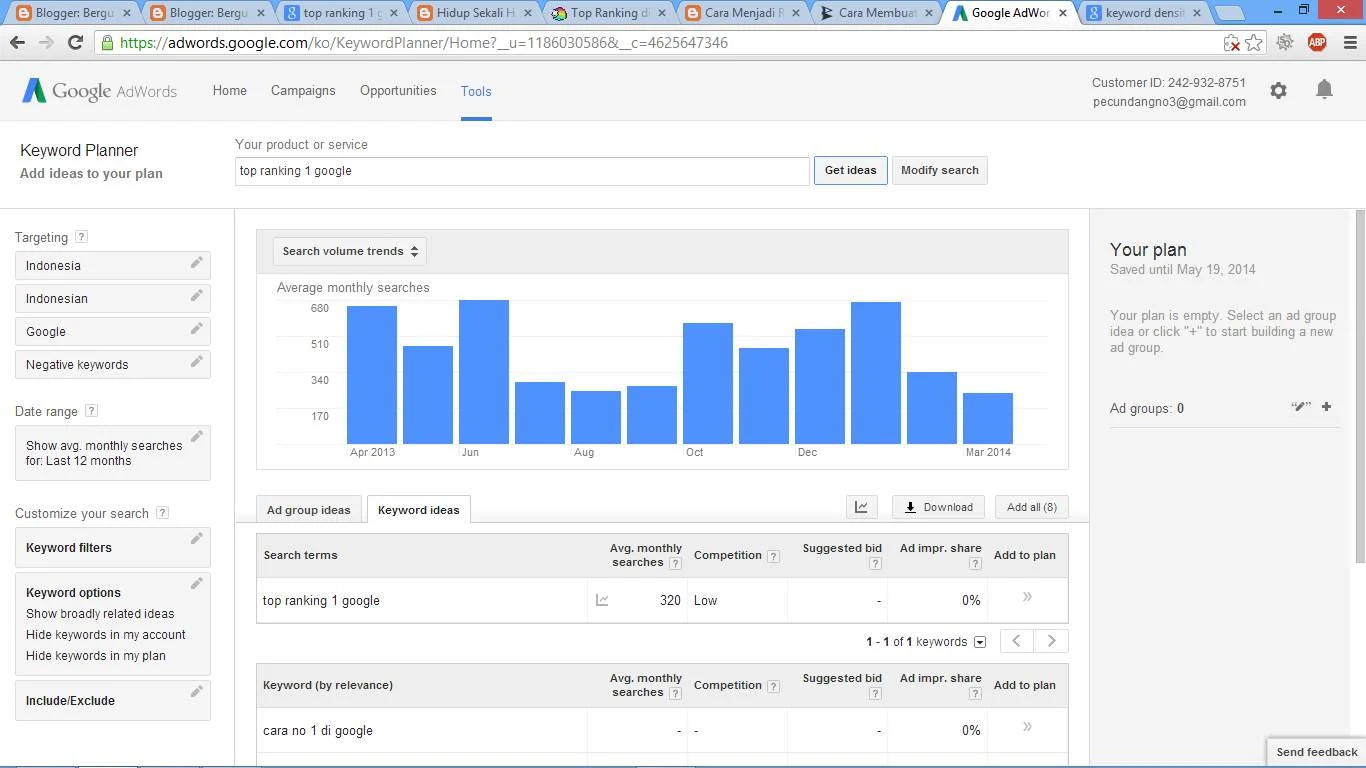
Task: Click the Send feedback button
Action: click(x=1316, y=752)
